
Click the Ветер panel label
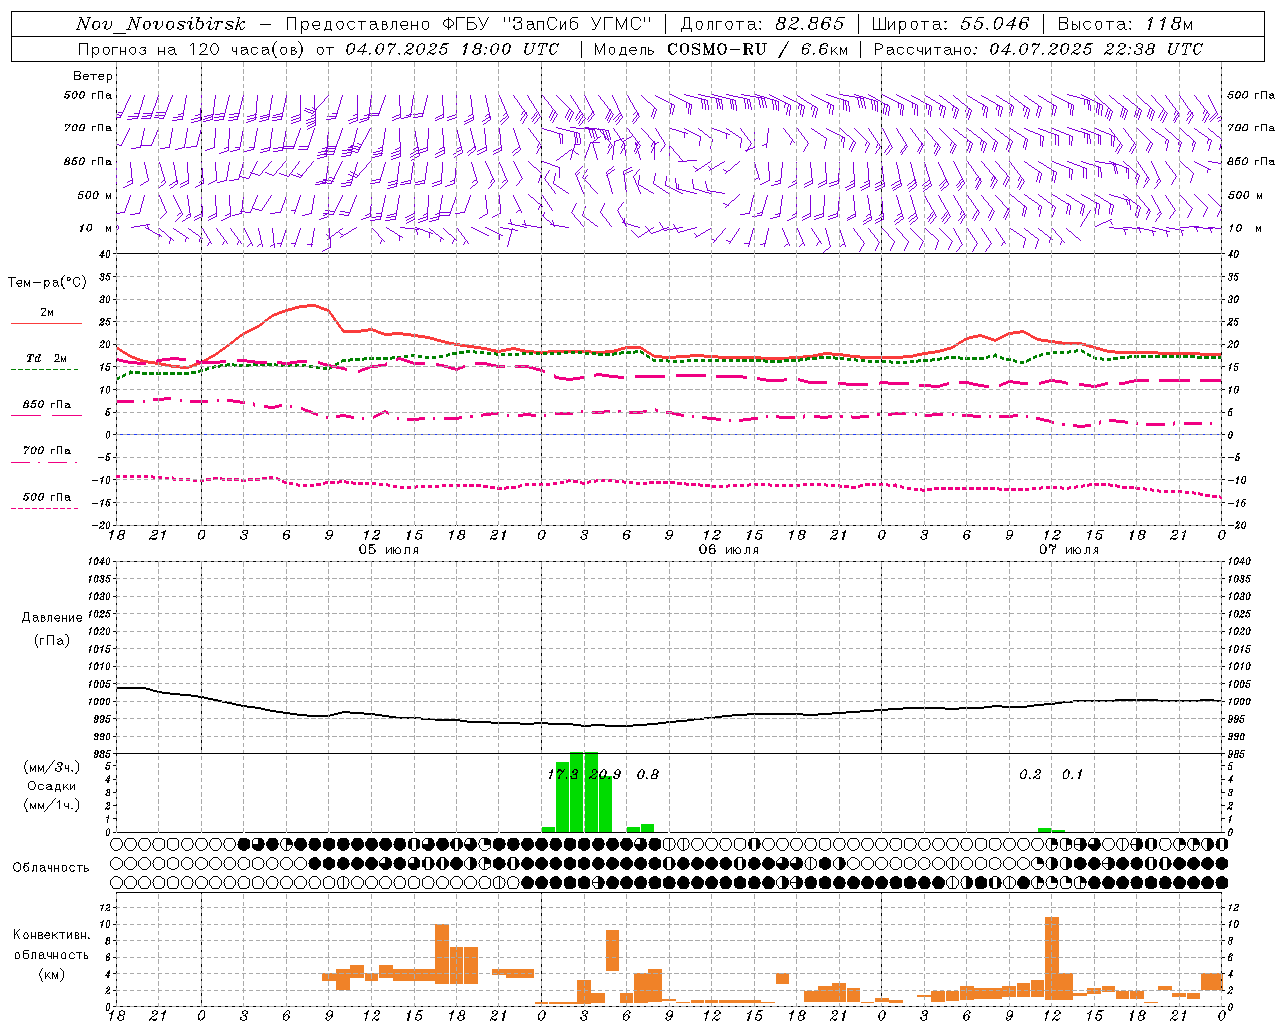[93, 76]
